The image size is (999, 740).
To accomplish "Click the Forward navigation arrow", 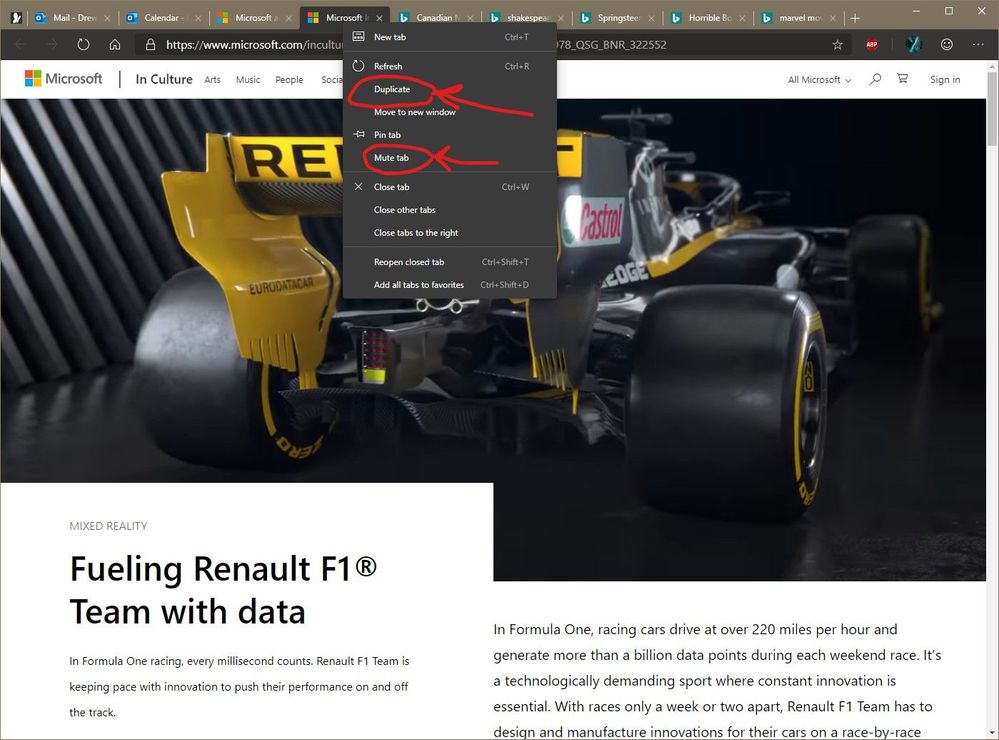I will point(52,45).
